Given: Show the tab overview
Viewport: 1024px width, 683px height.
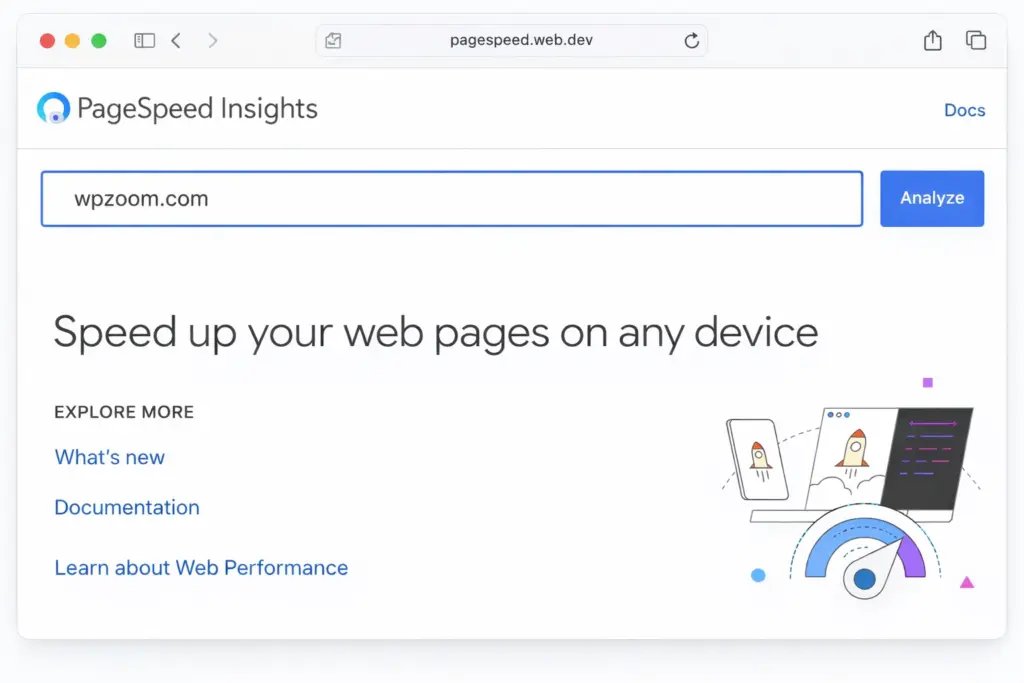Looking at the screenshot, I should point(975,41).
